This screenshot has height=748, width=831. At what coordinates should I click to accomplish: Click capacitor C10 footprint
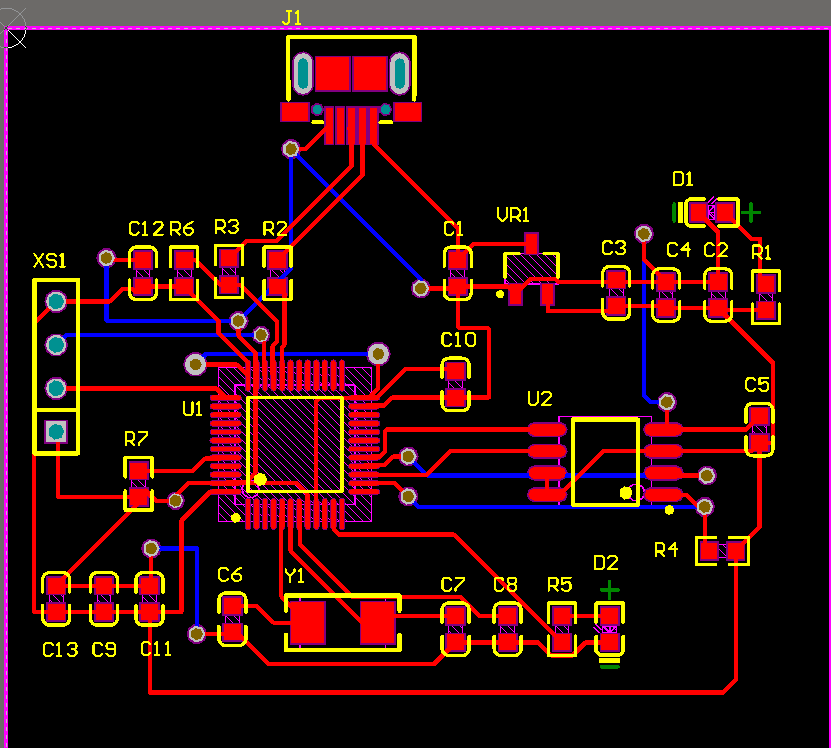click(x=456, y=381)
